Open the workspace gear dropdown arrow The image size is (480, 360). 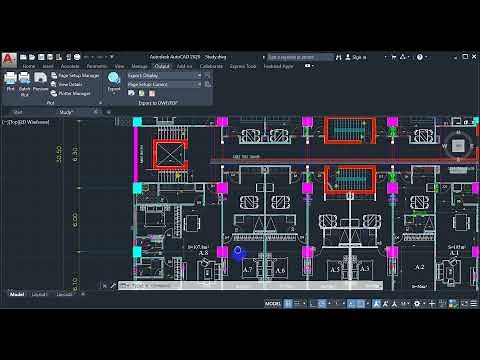pyautogui.click(x=424, y=304)
